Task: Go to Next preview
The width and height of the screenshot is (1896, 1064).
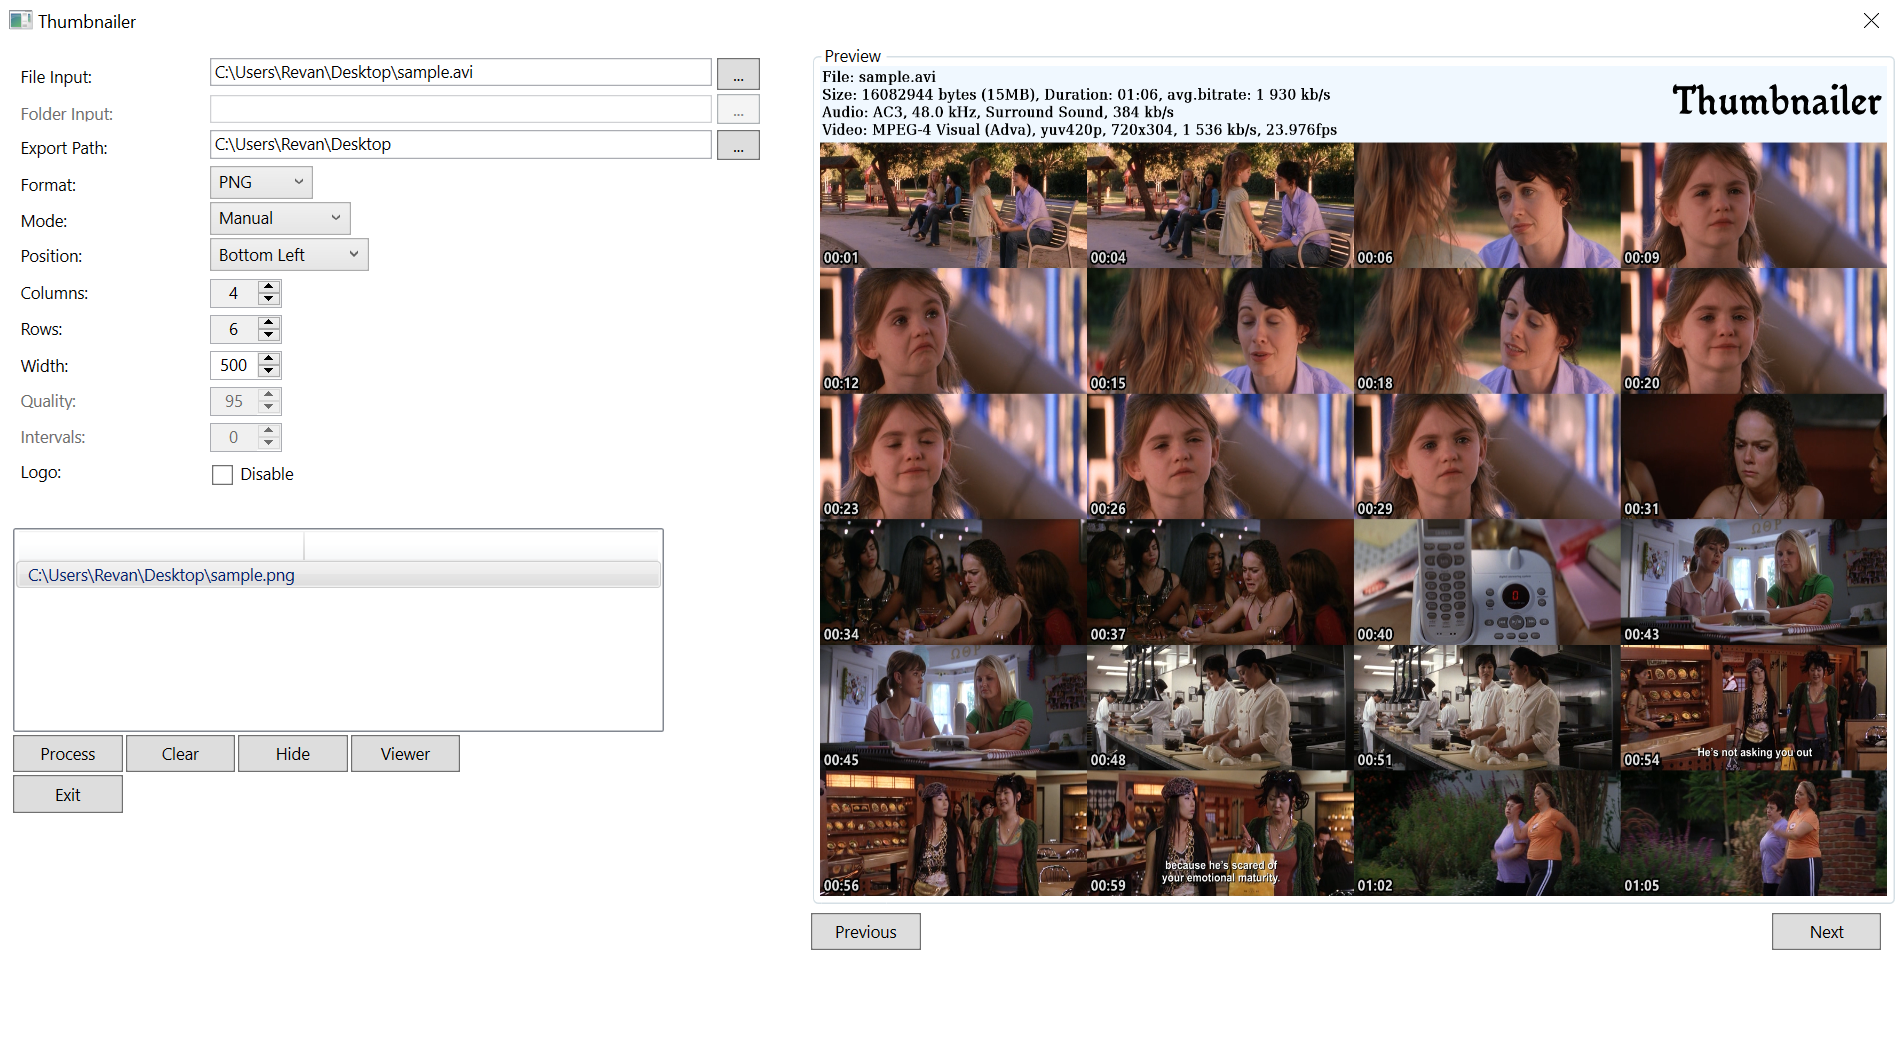Action: (x=1826, y=932)
